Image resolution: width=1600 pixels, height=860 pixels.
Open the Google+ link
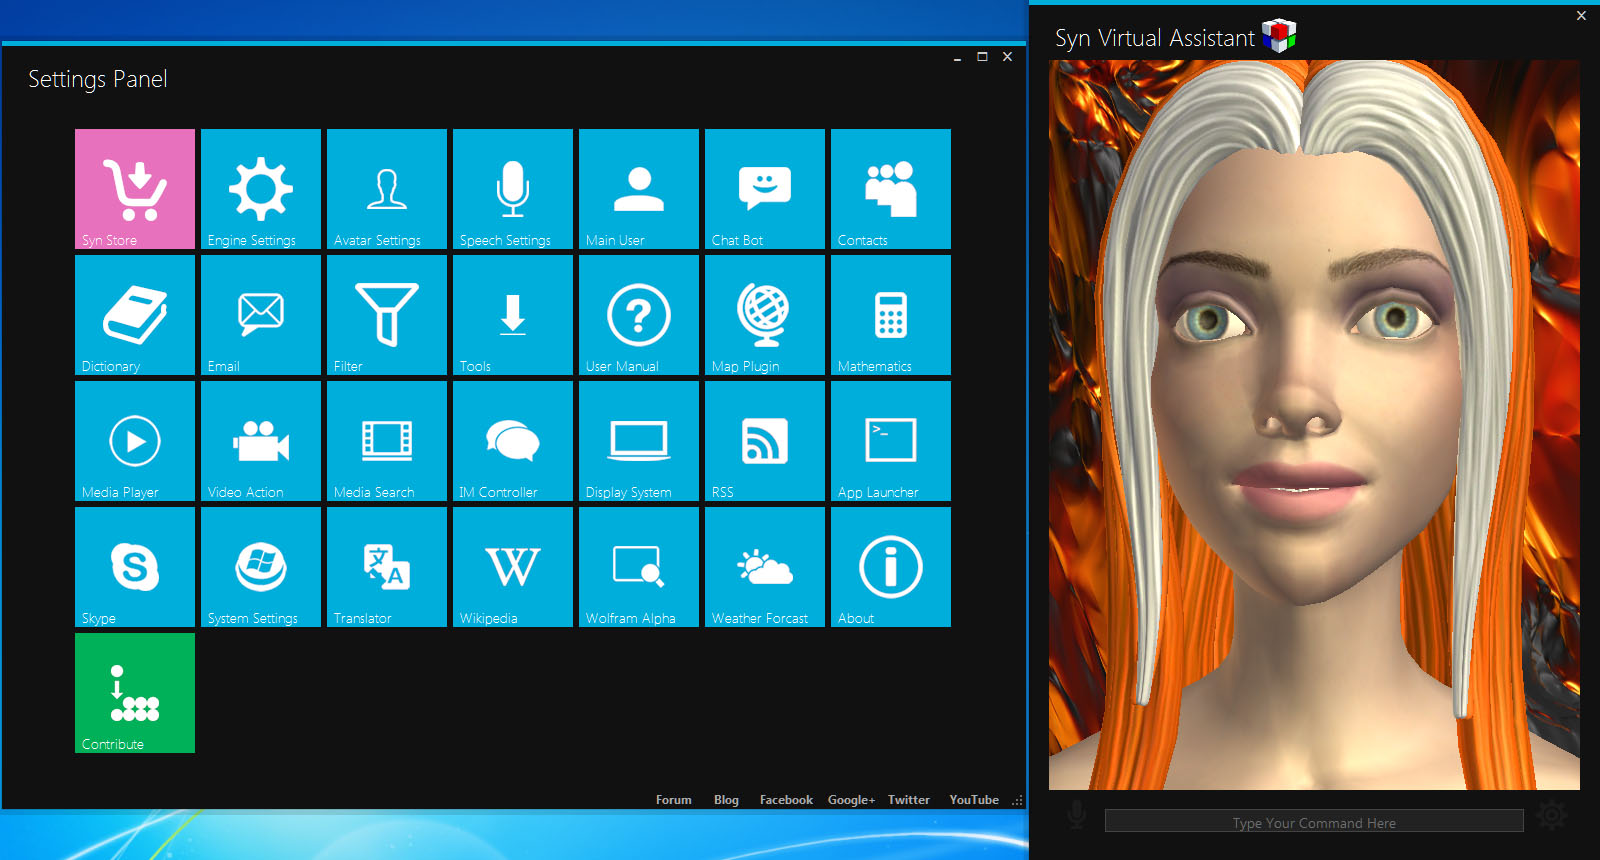(x=851, y=800)
